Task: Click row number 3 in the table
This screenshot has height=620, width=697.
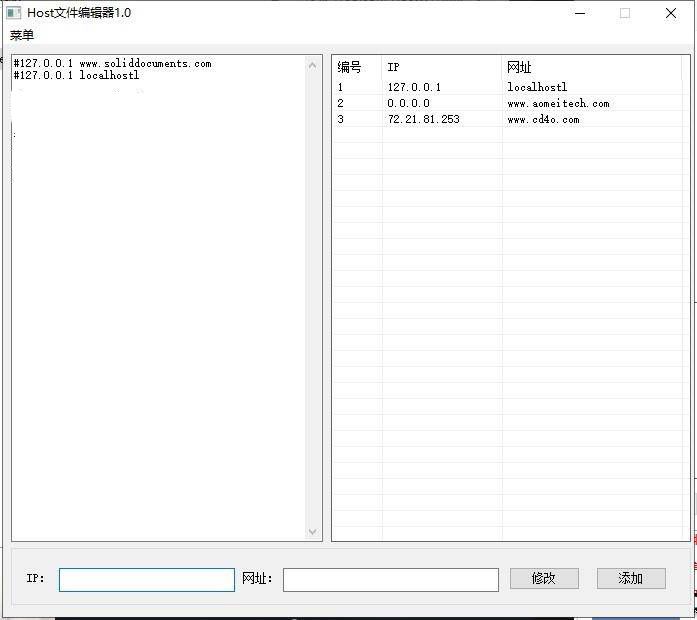Action: pyautogui.click(x=340, y=119)
